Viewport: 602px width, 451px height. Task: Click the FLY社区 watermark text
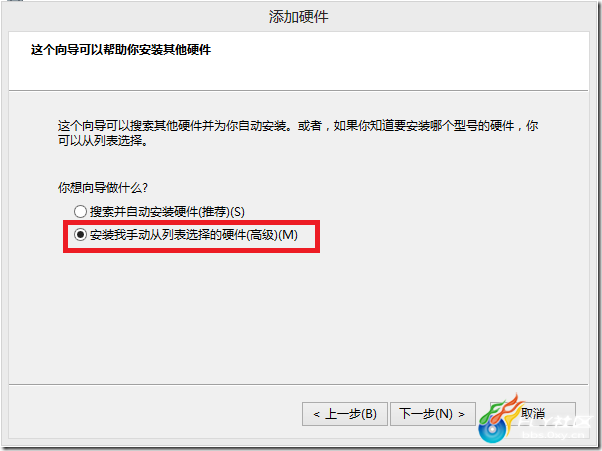tap(555, 422)
